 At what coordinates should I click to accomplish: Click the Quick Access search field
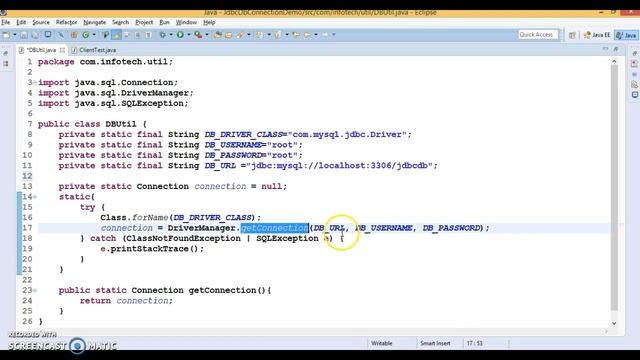pos(538,35)
